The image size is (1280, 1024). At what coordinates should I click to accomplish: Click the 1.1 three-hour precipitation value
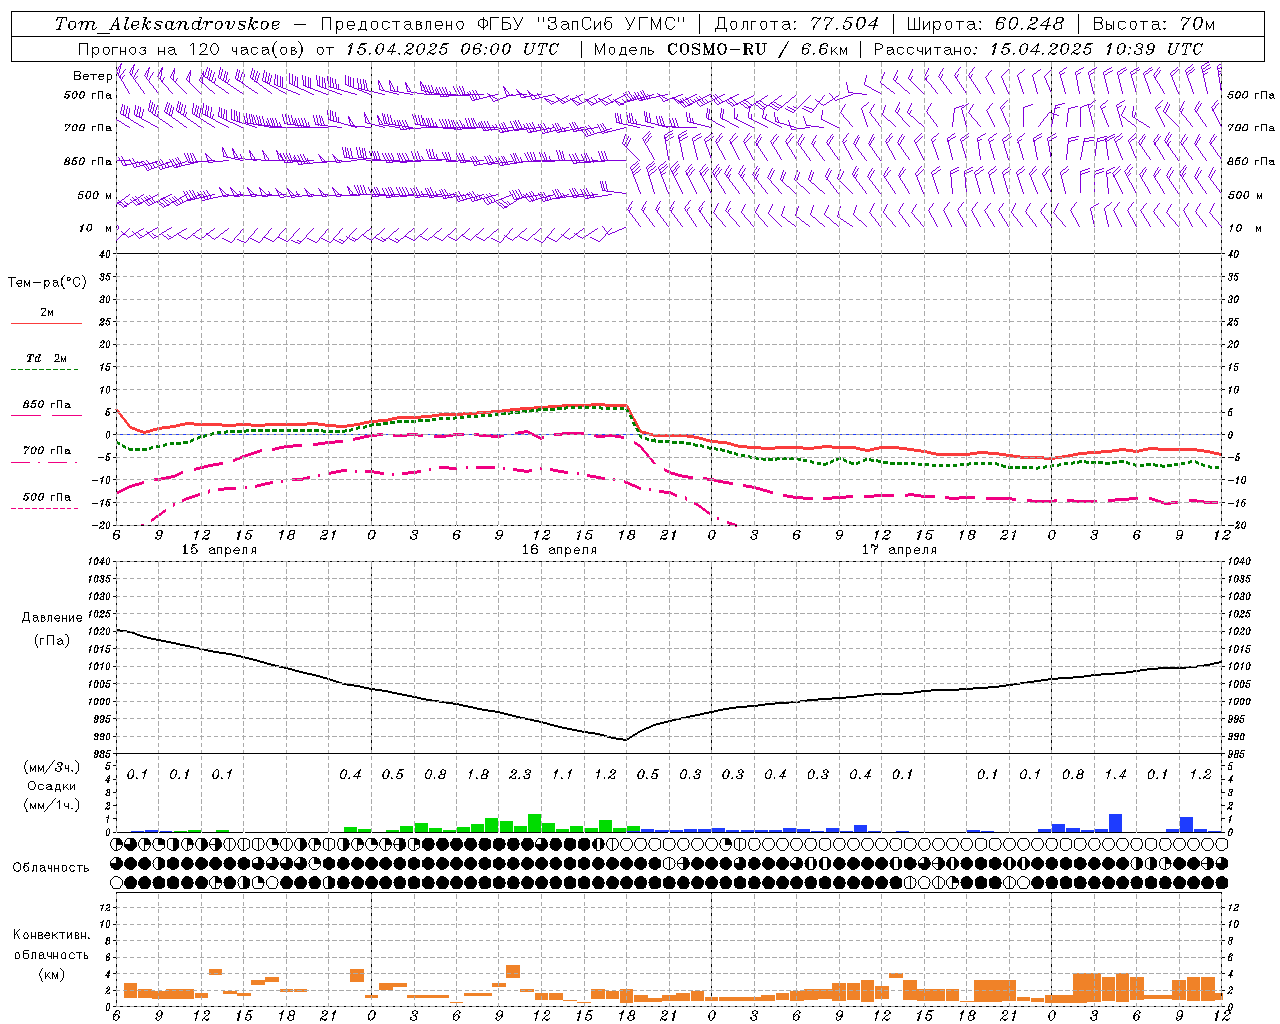pos(563,775)
